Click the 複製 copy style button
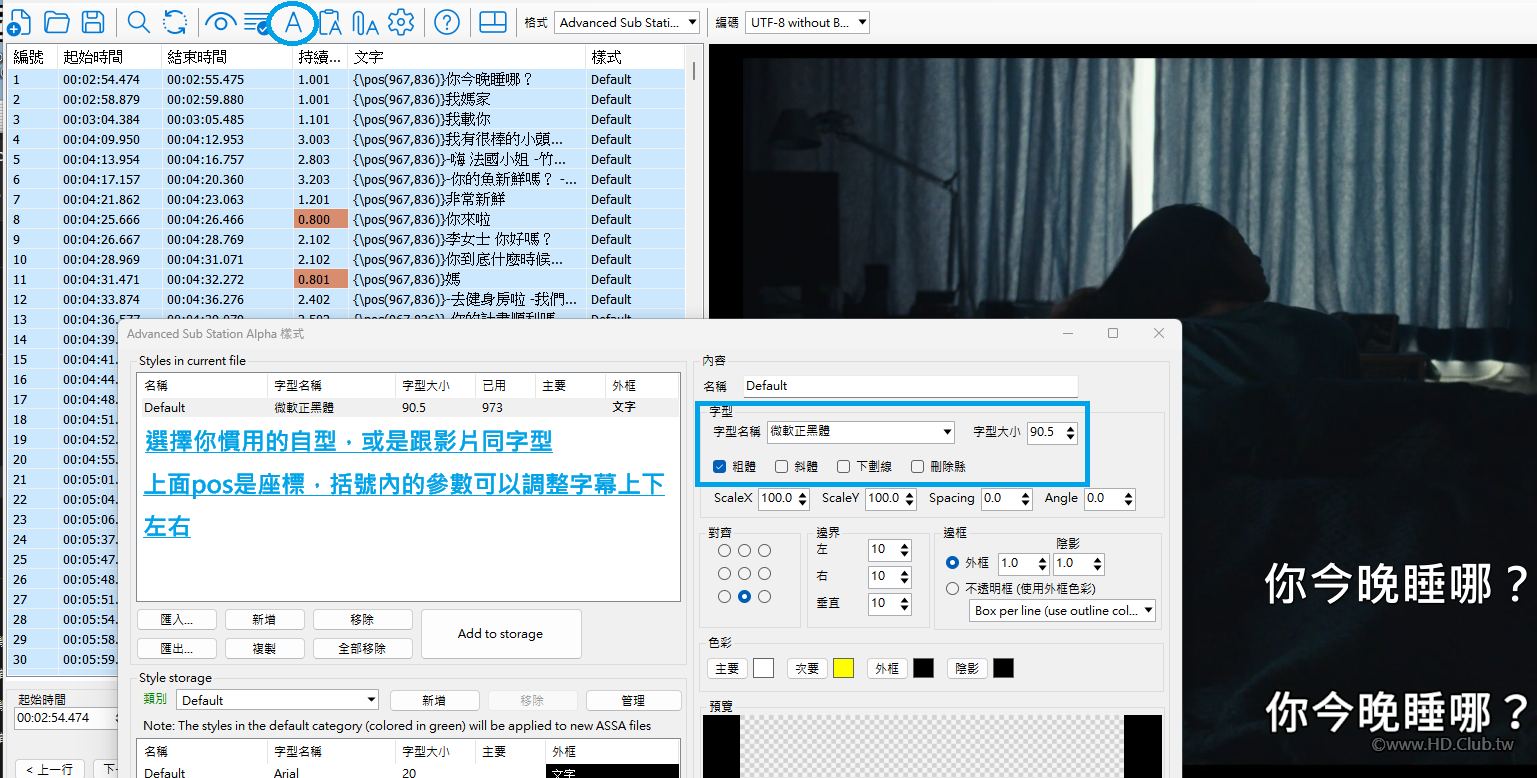This screenshot has height=778, width=1537. point(264,648)
